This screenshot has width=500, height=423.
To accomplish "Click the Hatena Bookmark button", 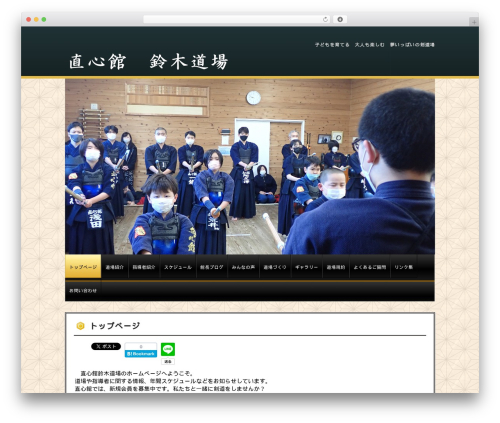I will point(141,350).
